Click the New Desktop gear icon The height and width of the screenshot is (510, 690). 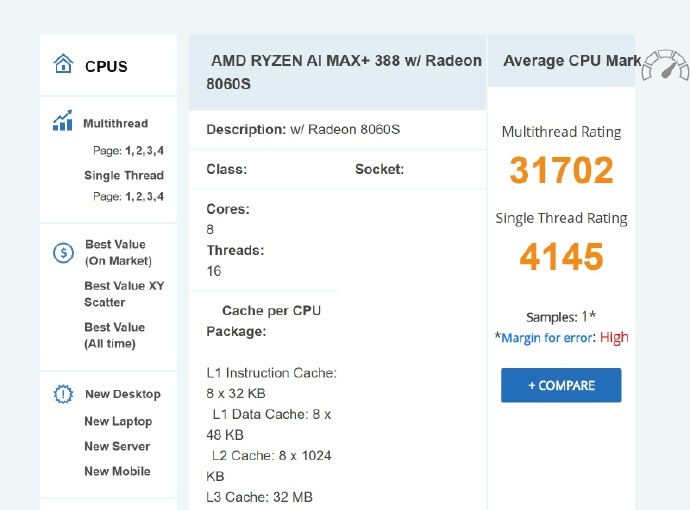coord(63,394)
